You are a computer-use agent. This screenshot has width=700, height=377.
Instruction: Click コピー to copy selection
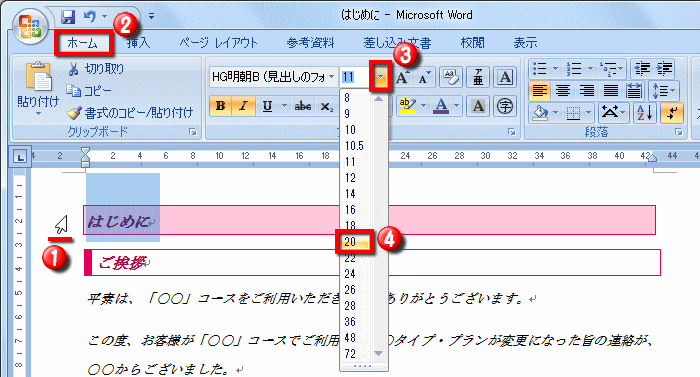click(x=89, y=91)
